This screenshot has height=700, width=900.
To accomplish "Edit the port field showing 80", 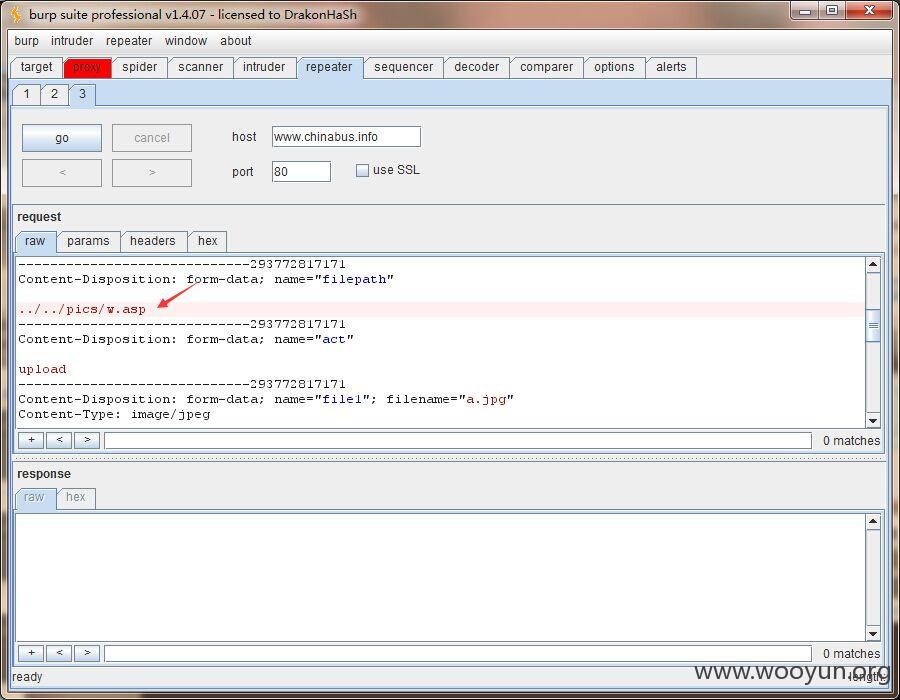I will pyautogui.click(x=301, y=172).
